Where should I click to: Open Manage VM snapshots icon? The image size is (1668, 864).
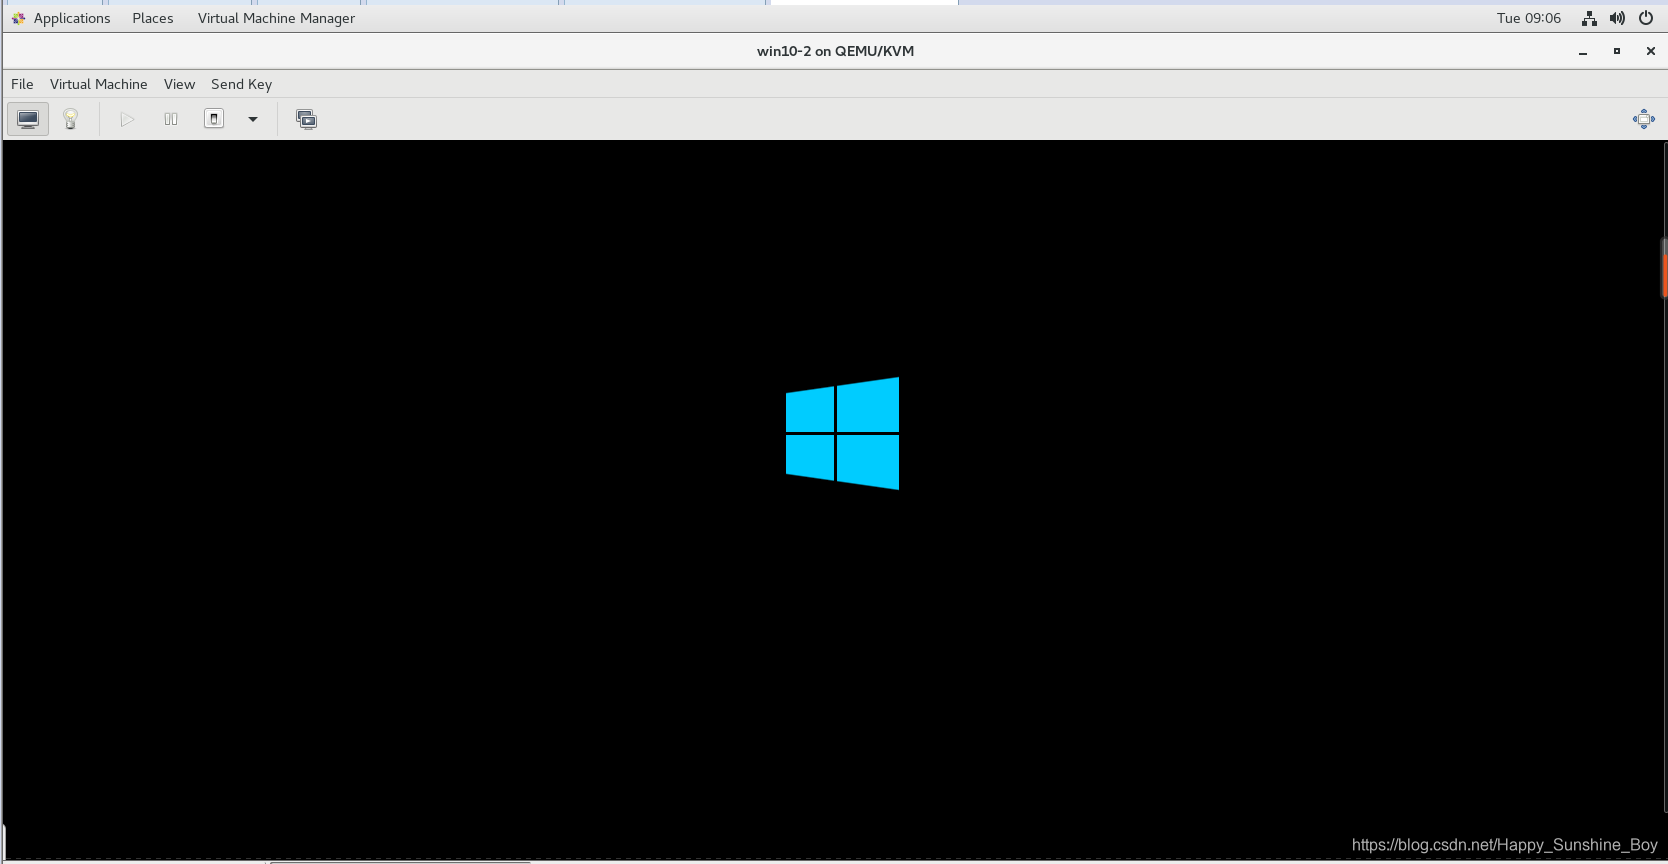click(306, 119)
